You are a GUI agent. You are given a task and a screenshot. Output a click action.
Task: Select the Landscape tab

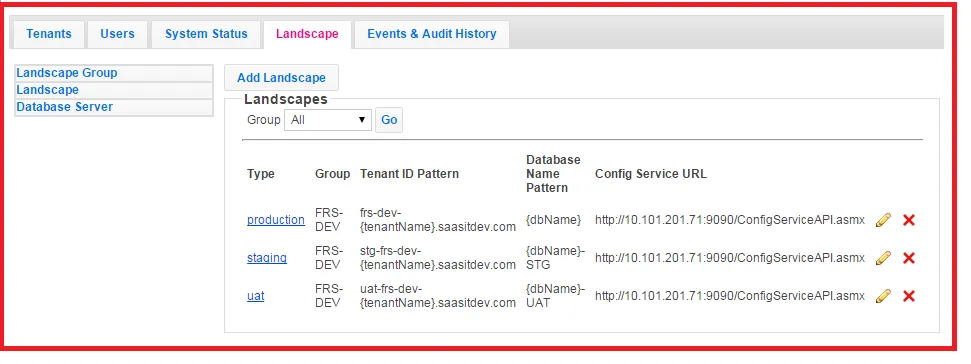pyautogui.click(x=307, y=34)
